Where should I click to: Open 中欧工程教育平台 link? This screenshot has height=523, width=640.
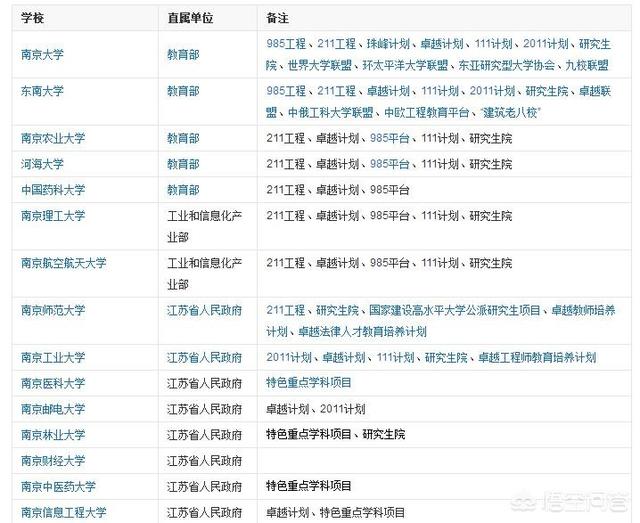coord(427,112)
